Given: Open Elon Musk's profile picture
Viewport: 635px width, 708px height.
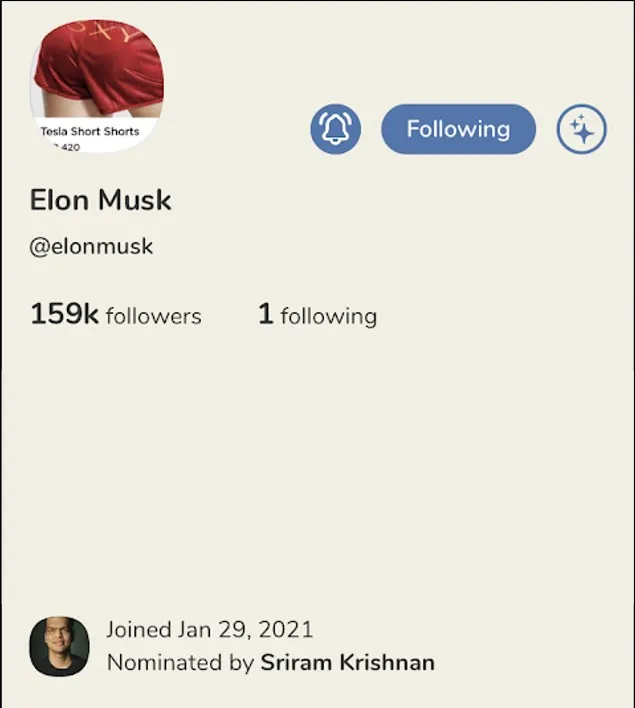Looking at the screenshot, I should [97, 86].
